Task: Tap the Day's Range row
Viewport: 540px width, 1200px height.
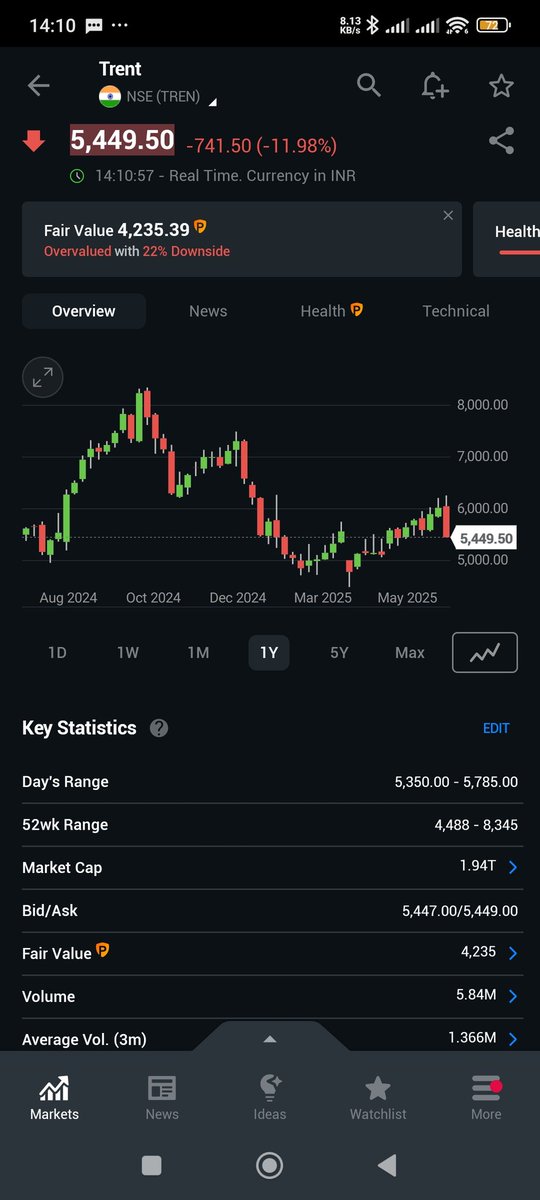Action: point(270,782)
